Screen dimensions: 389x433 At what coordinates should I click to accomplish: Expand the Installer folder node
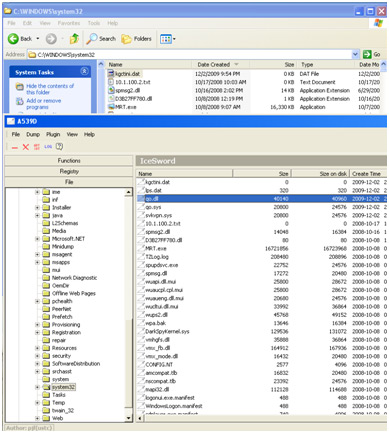click(x=38, y=208)
